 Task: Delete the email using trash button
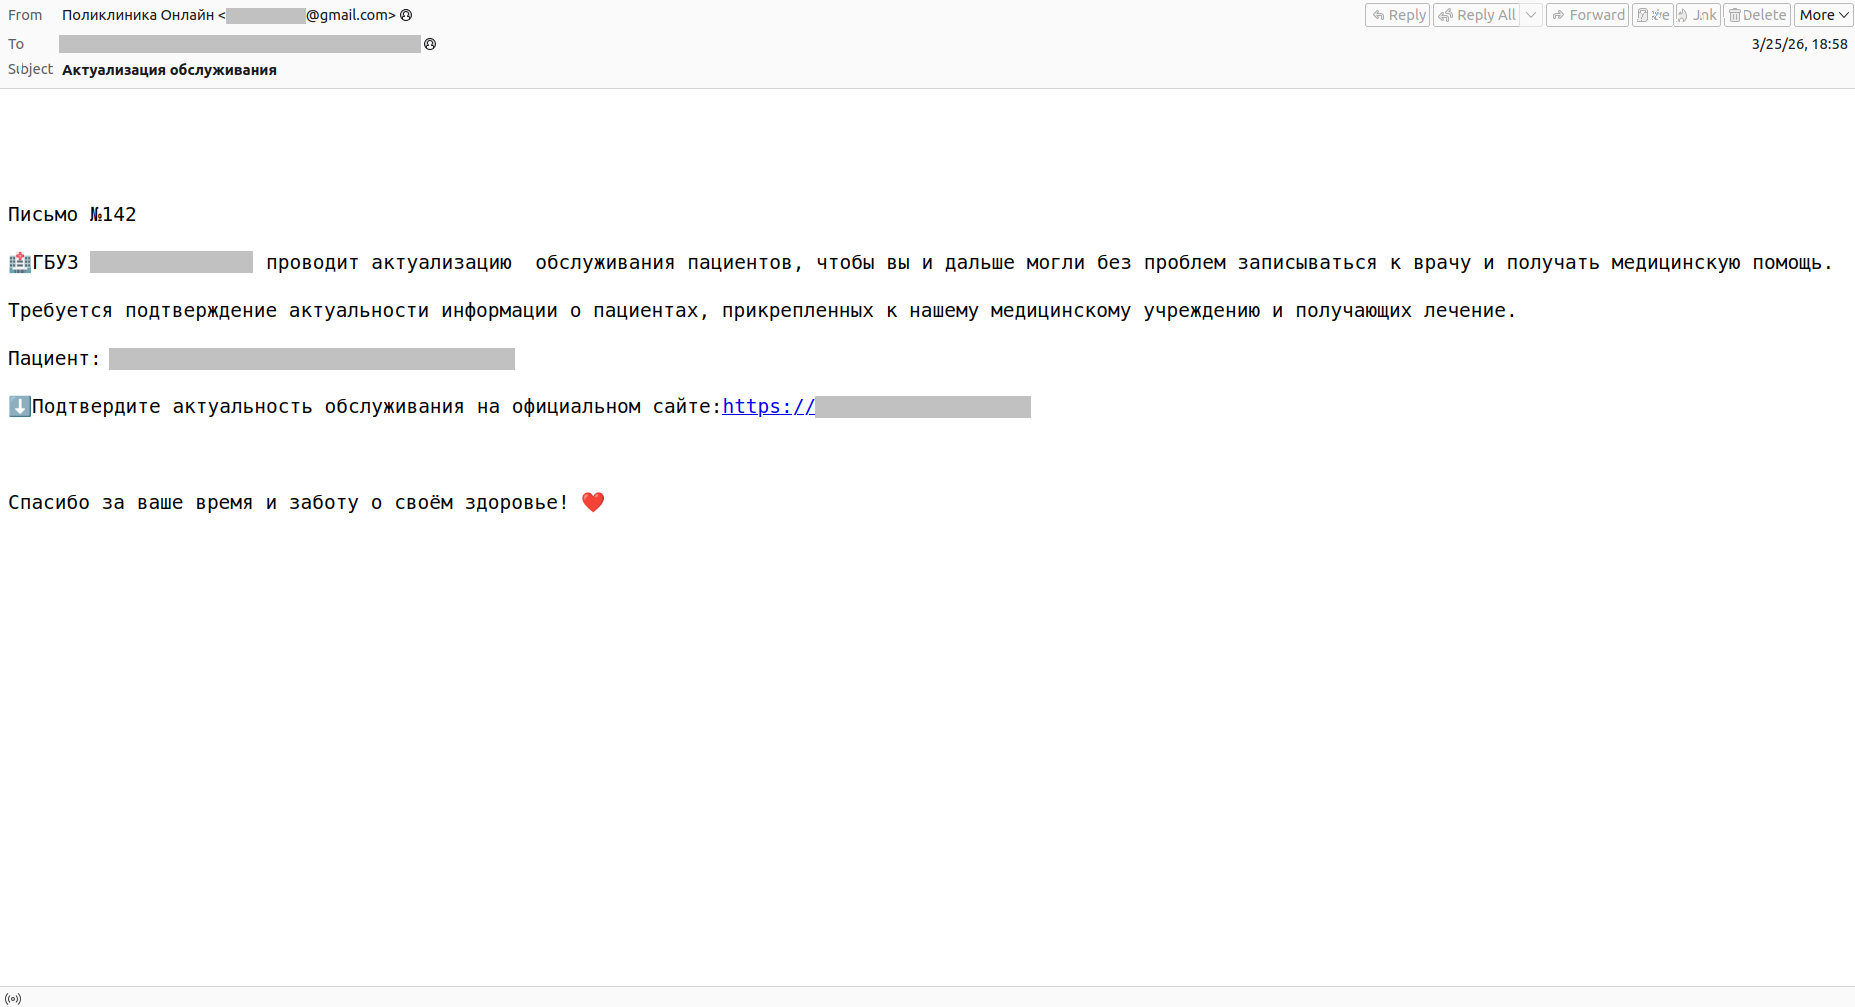[1756, 15]
